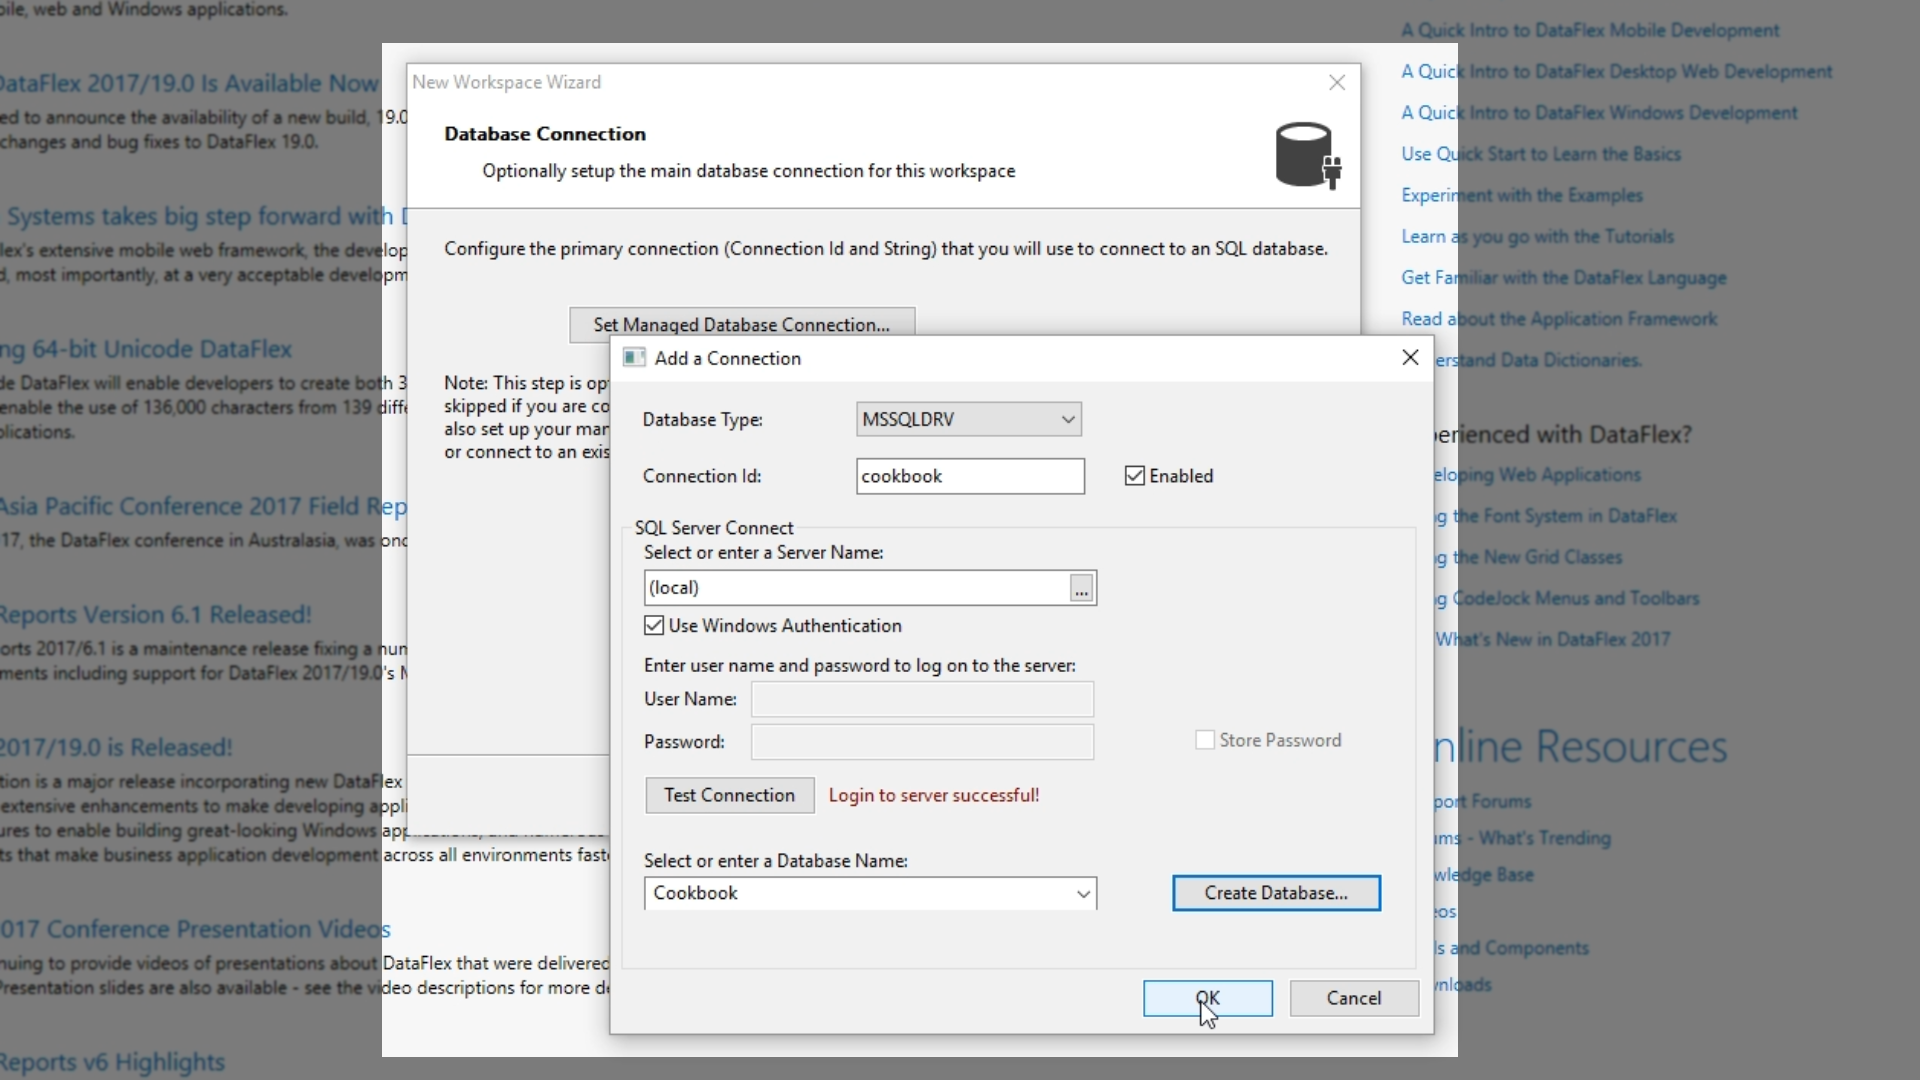Click the Password input field
The width and height of the screenshot is (1920, 1080).
(921, 742)
